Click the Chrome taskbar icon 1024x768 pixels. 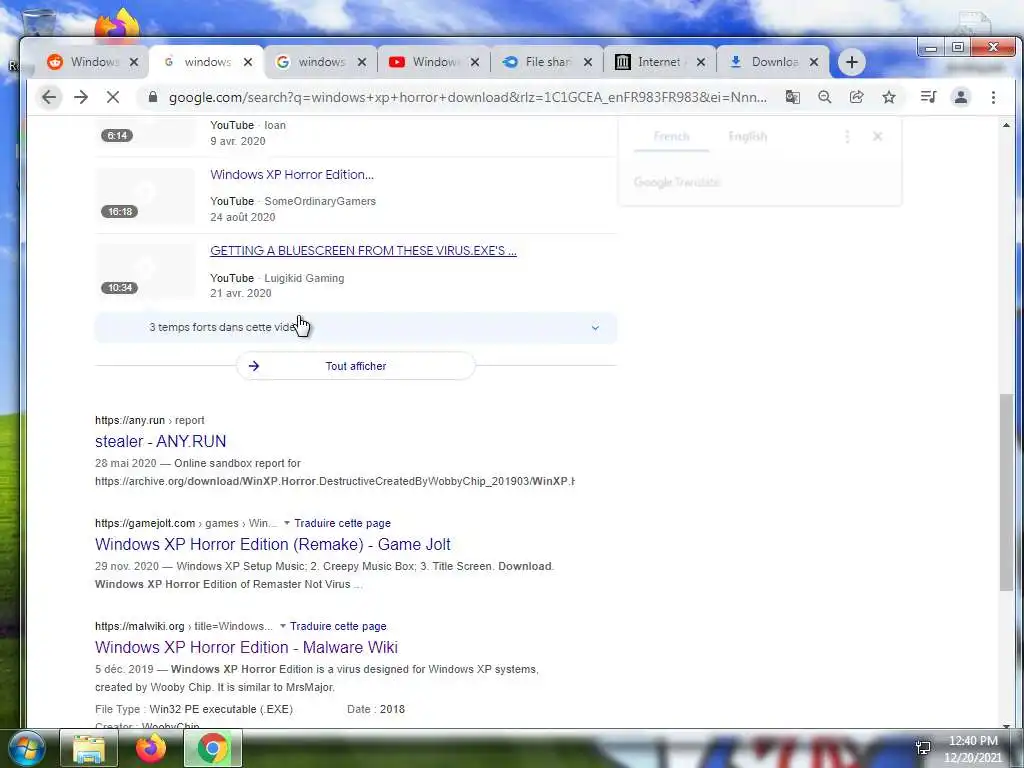pyautogui.click(x=212, y=748)
